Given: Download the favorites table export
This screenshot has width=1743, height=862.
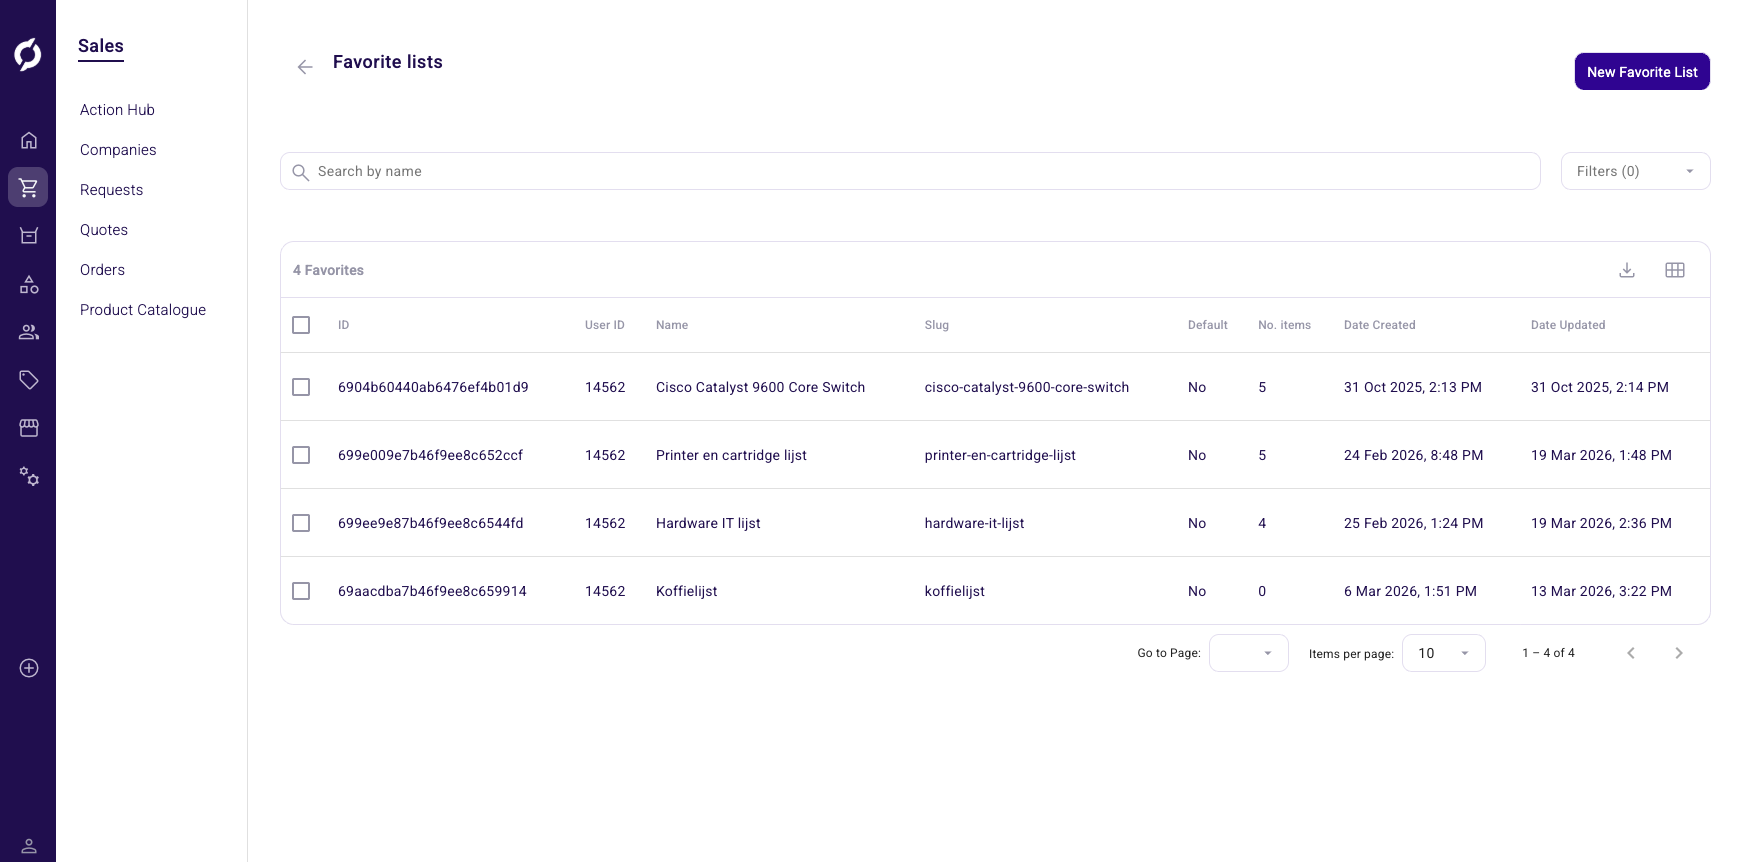Looking at the screenshot, I should point(1627,270).
